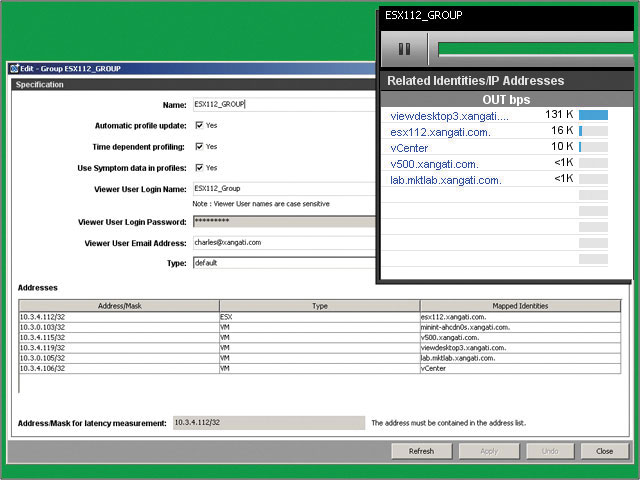The height and width of the screenshot is (480, 640).
Task: Open the lab.mktlab.xangati.com. link
Action: (446, 180)
